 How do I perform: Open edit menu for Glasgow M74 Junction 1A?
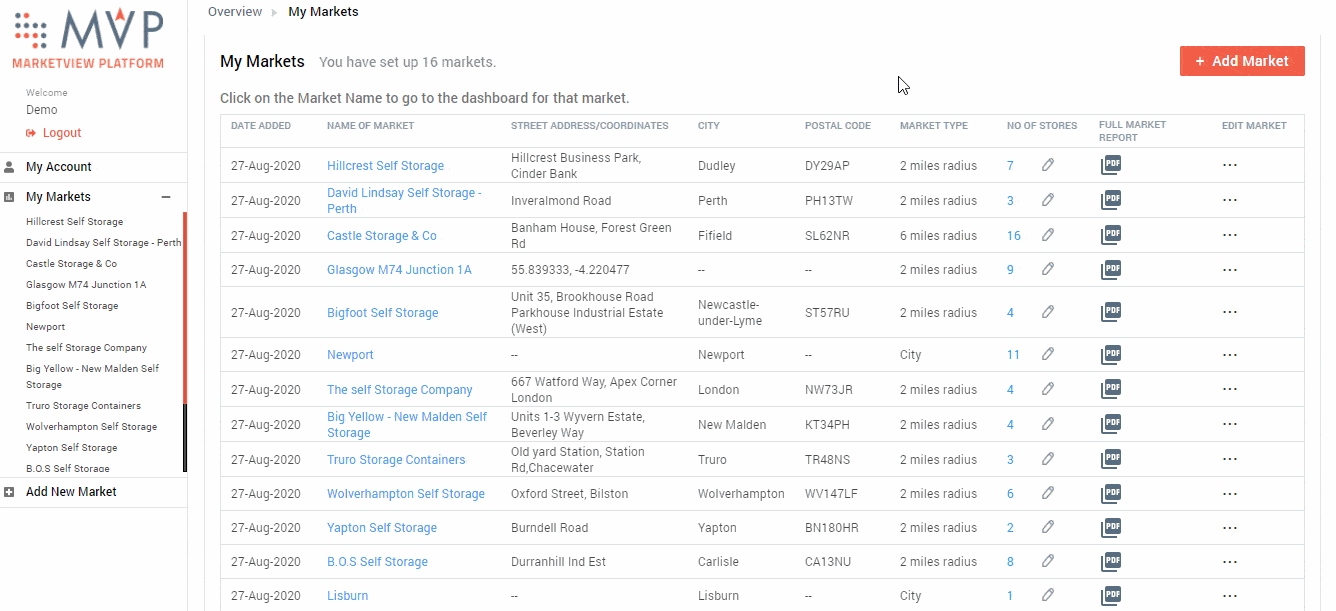click(x=1230, y=269)
